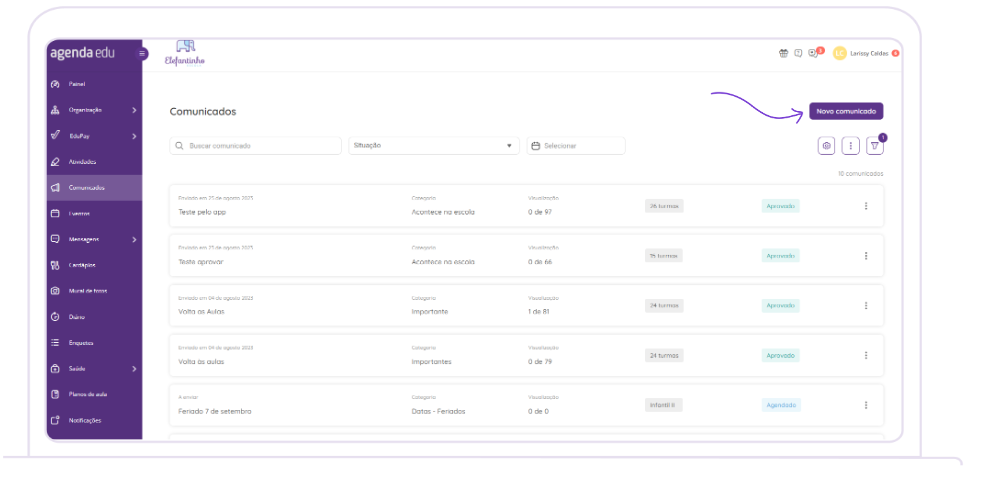Click the Datas - Feriados category
The image size is (982, 482).
[x=438, y=411]
